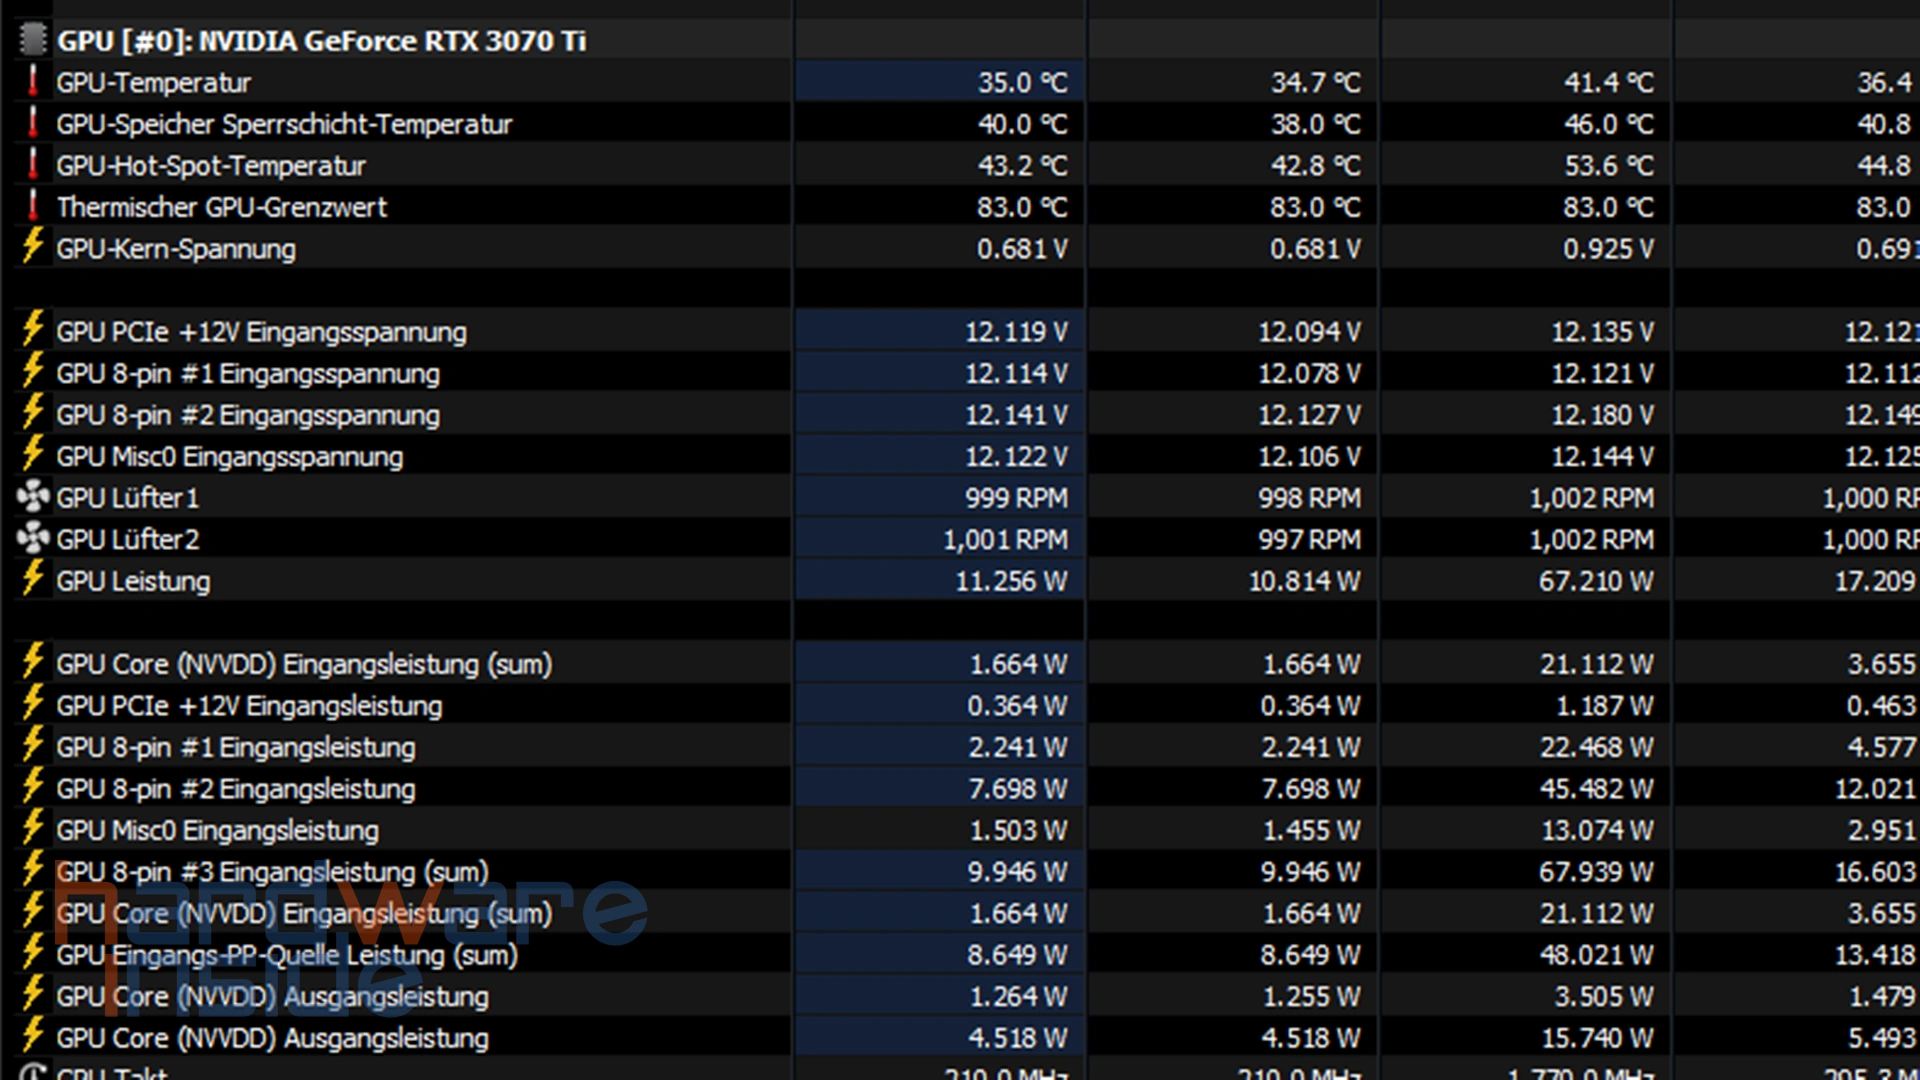Click the GPU chip icon beside NVIDIA GeForce RTX 3070 Ti
Screen dimensions: 1920x1080
(x=33, y=40)
